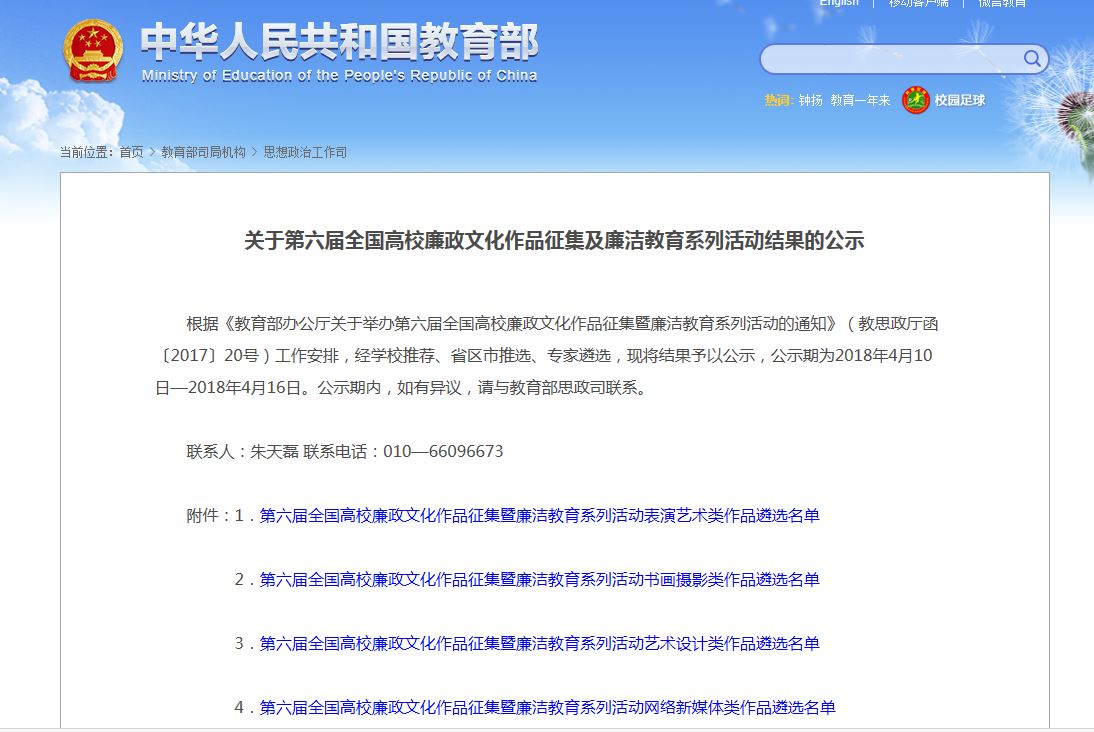Image resolution: width=1094 pixels, height=732 pixels.
Task: Open 思想政治工作司 breadcrumb link
Action: [305, 153]
